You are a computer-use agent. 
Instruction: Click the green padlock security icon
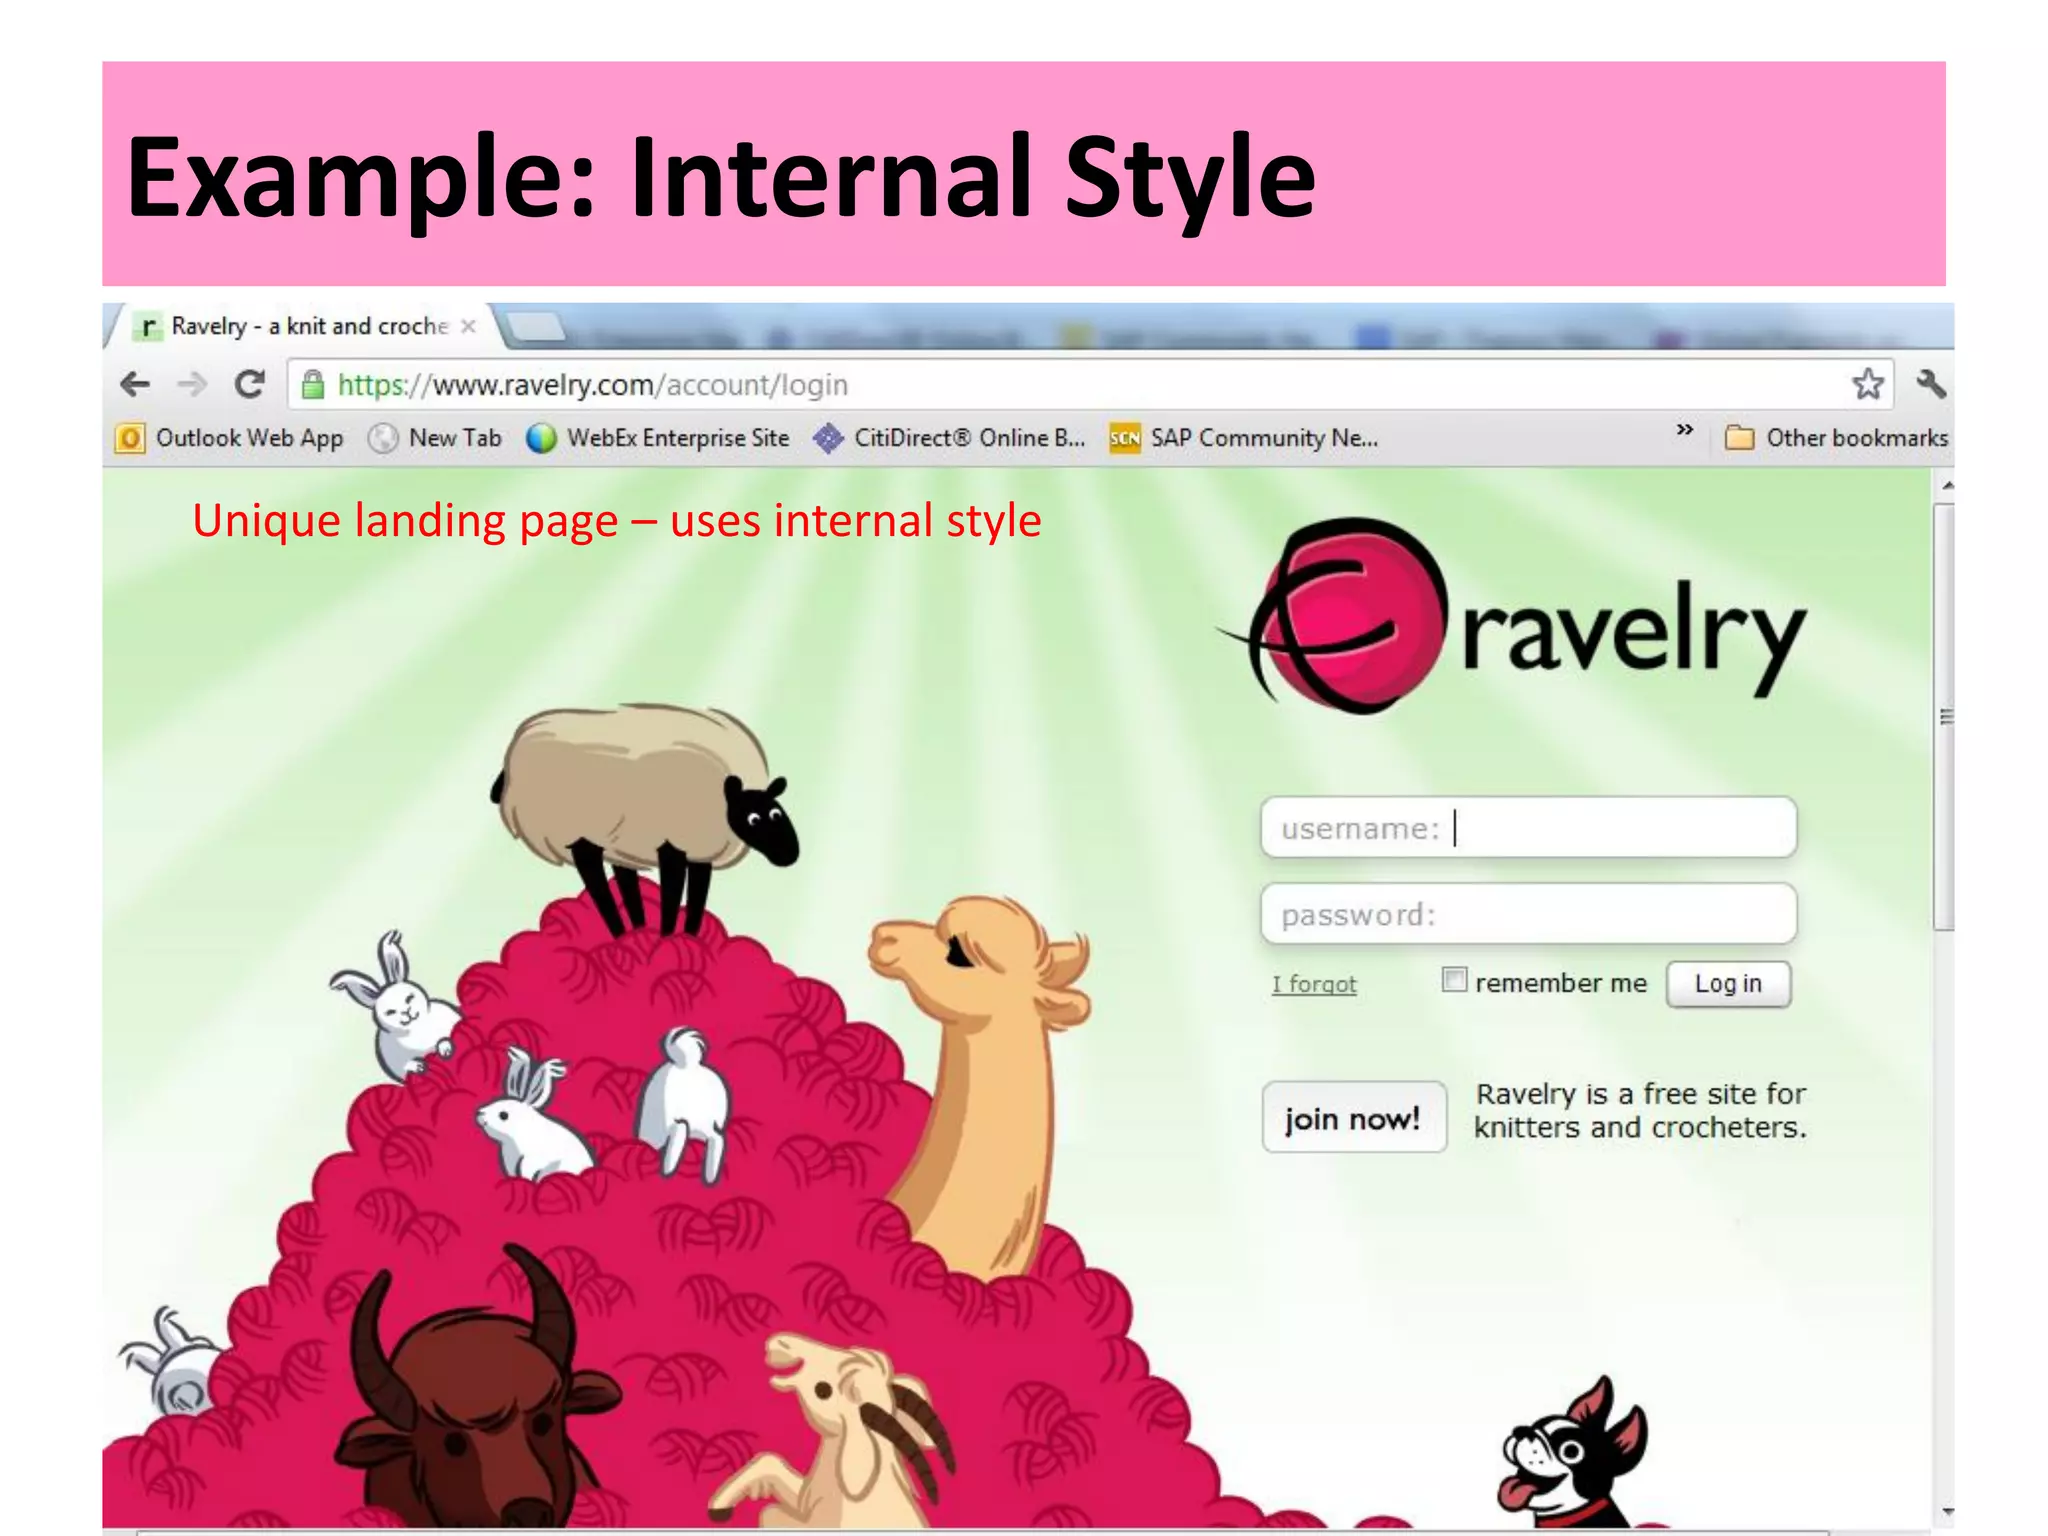313,385
